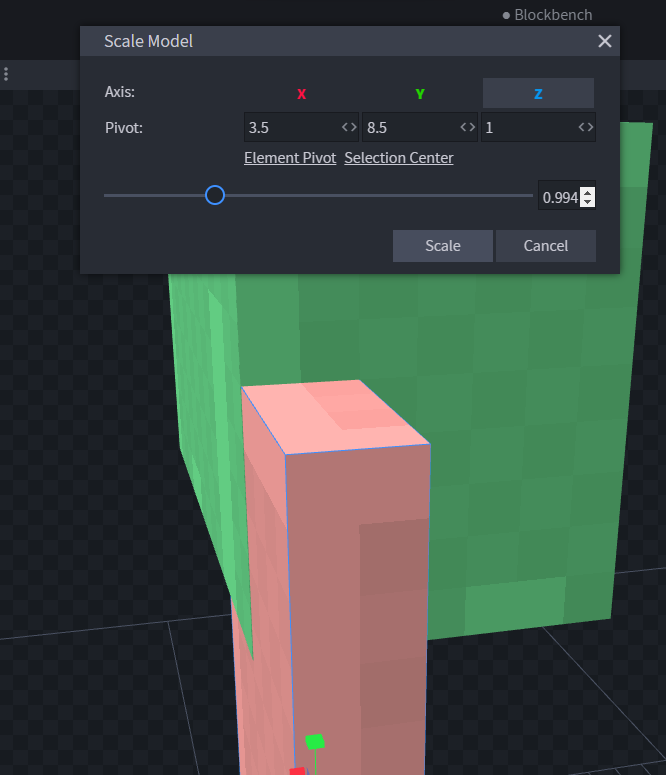Toggle the X axis option
The height and width of the screenshot is (775, 666).
pos(302,93)
